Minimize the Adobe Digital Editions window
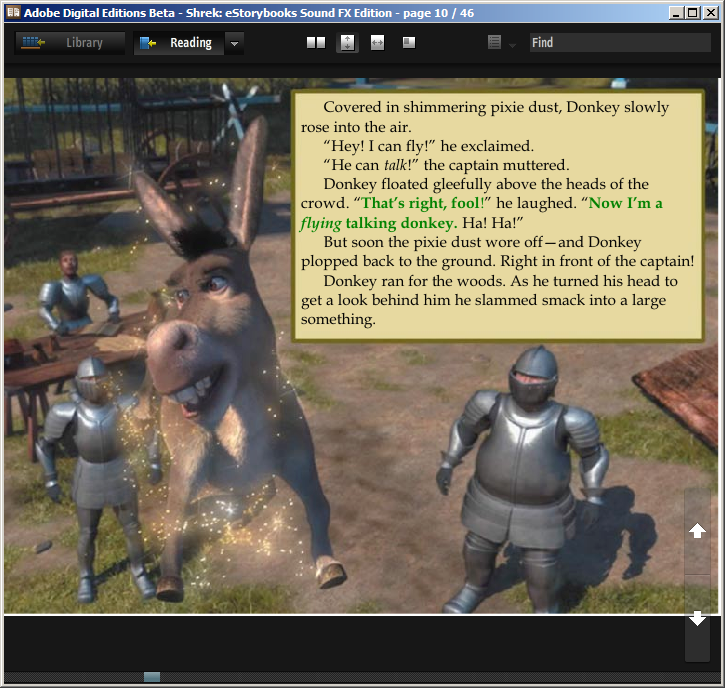725x688 pixels. [x=676, y=13]
